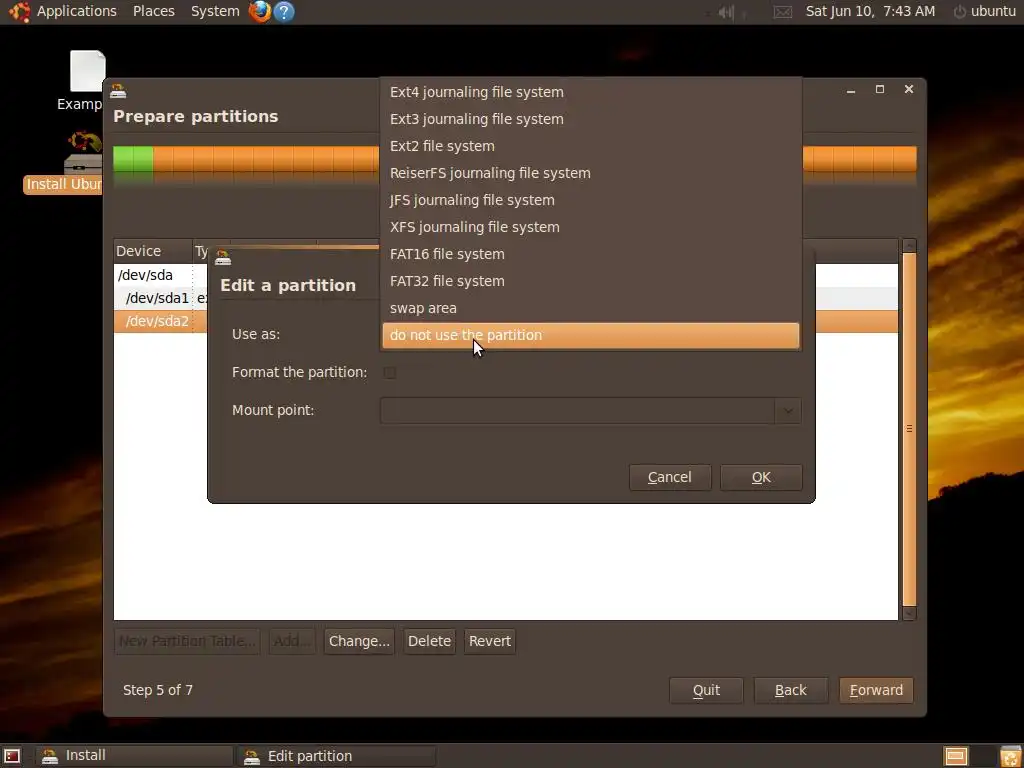Click the Revert button
Viewport: 1024px width, 768px height.
pyautogui.click(x=490, y=641)
